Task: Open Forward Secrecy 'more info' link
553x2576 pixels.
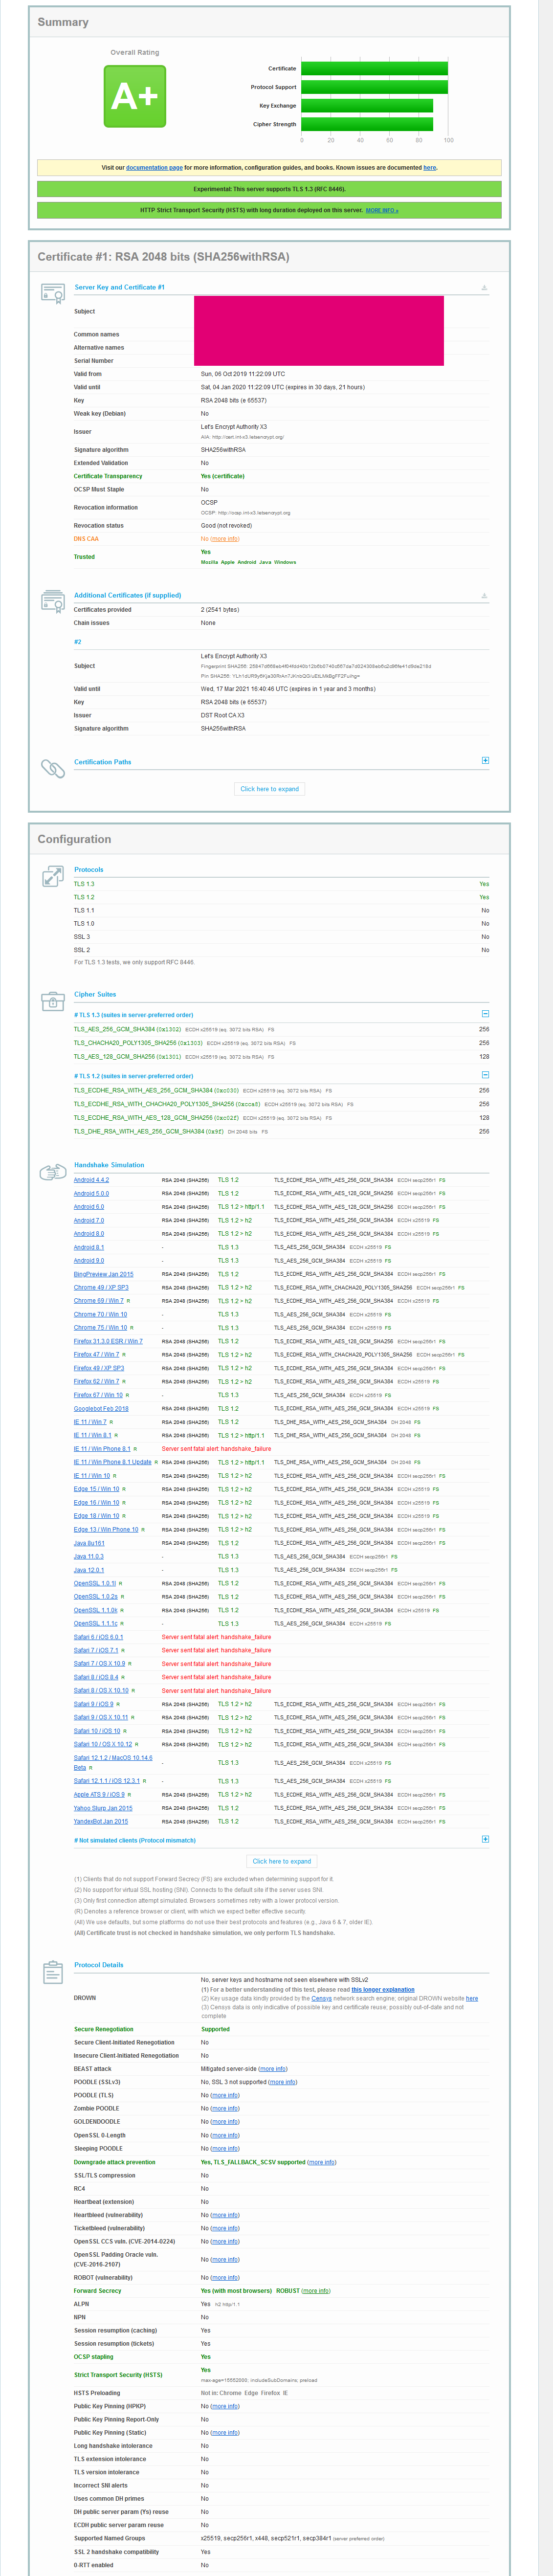Action: [x=316, y=2291]
